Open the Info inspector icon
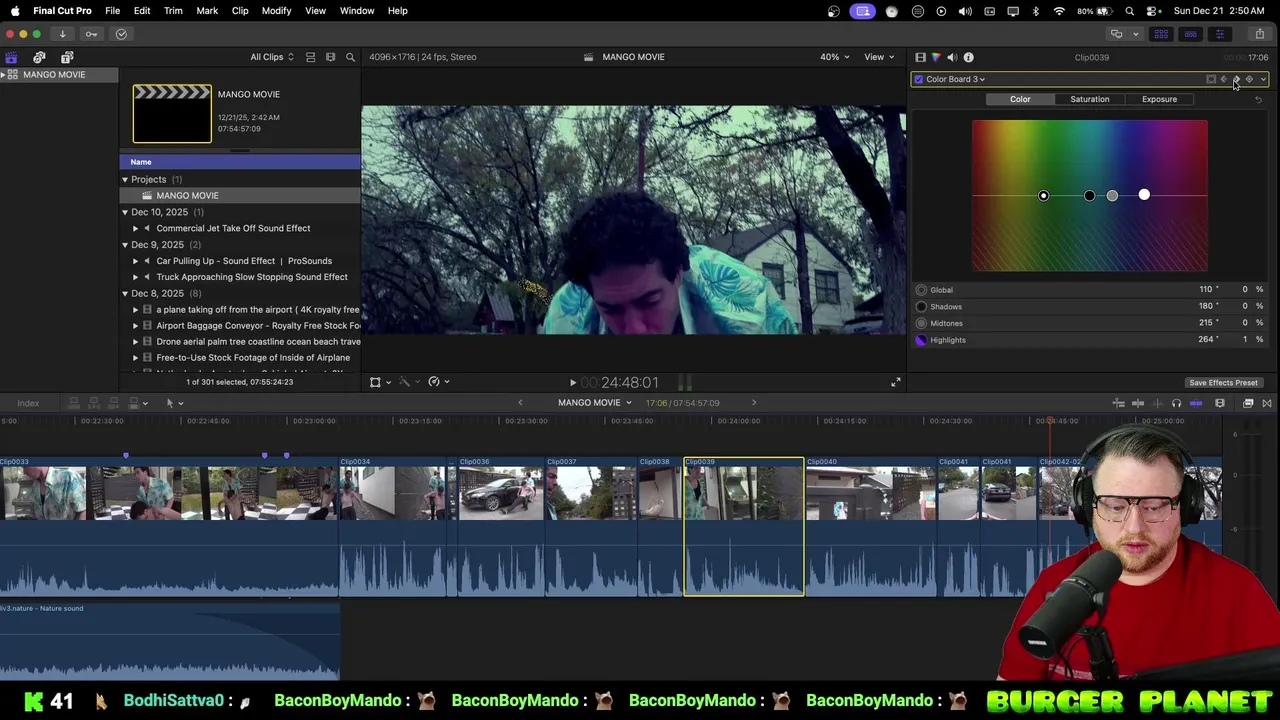 click(968, 57)
